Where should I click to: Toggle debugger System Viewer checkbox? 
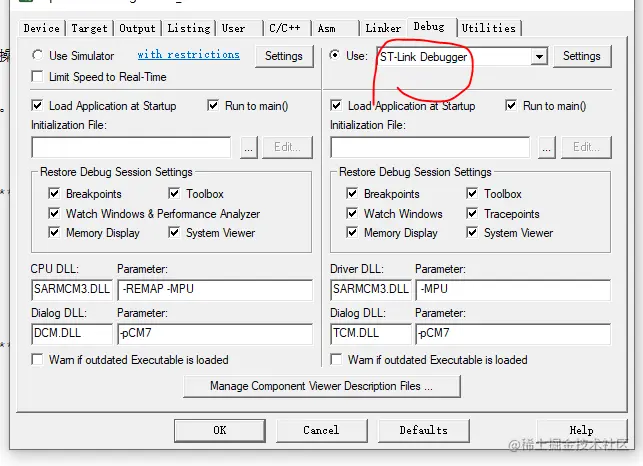point(472,233)
